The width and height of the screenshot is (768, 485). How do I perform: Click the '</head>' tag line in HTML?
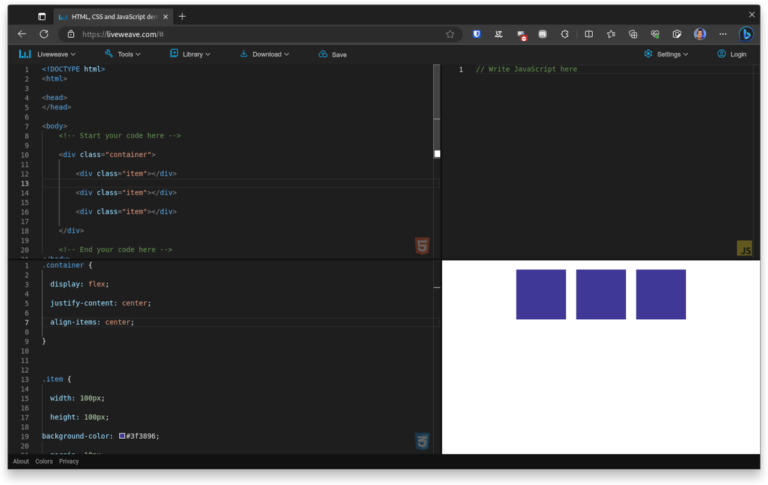pos(56,107)
